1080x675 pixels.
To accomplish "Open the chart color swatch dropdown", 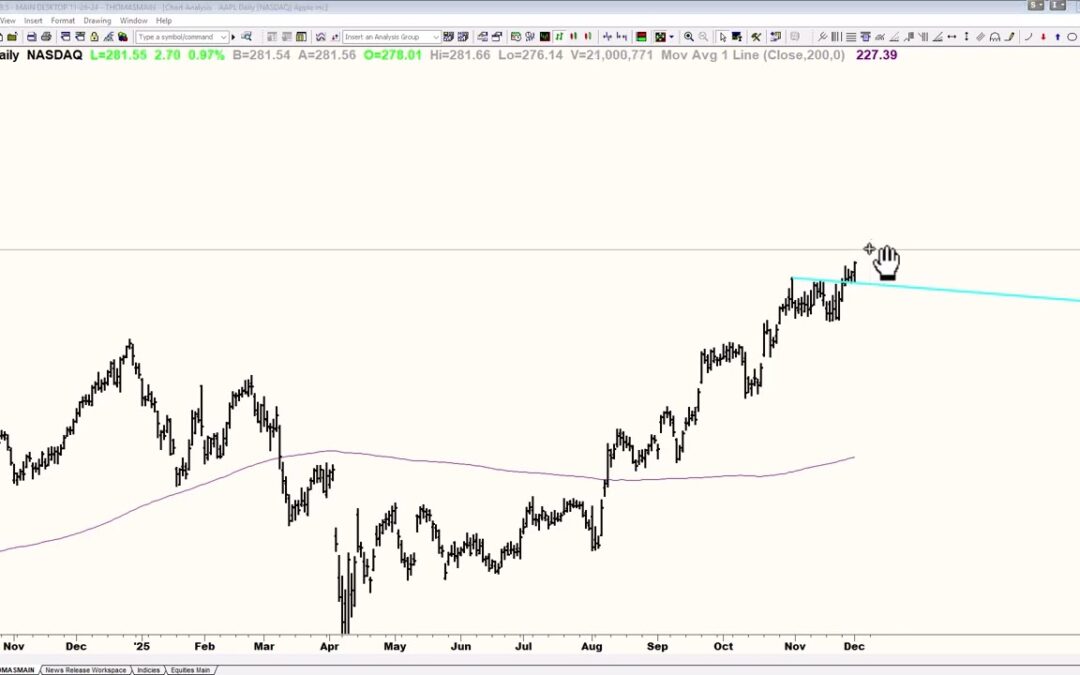I will 670,36.
